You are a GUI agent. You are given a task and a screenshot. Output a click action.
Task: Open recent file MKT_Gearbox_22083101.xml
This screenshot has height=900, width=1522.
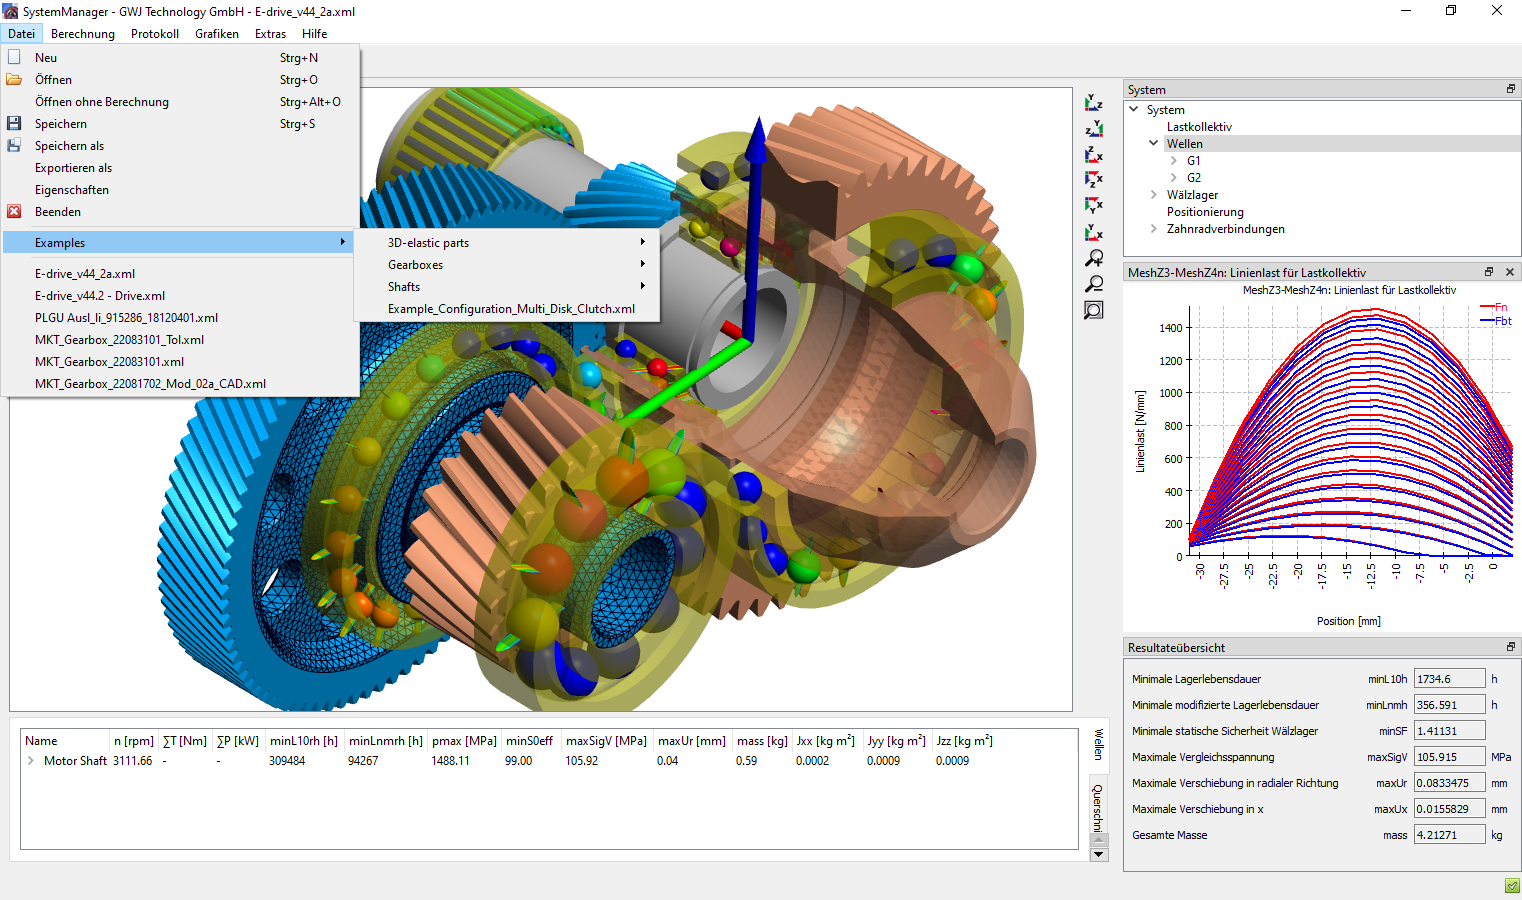(x=109, y=362)
